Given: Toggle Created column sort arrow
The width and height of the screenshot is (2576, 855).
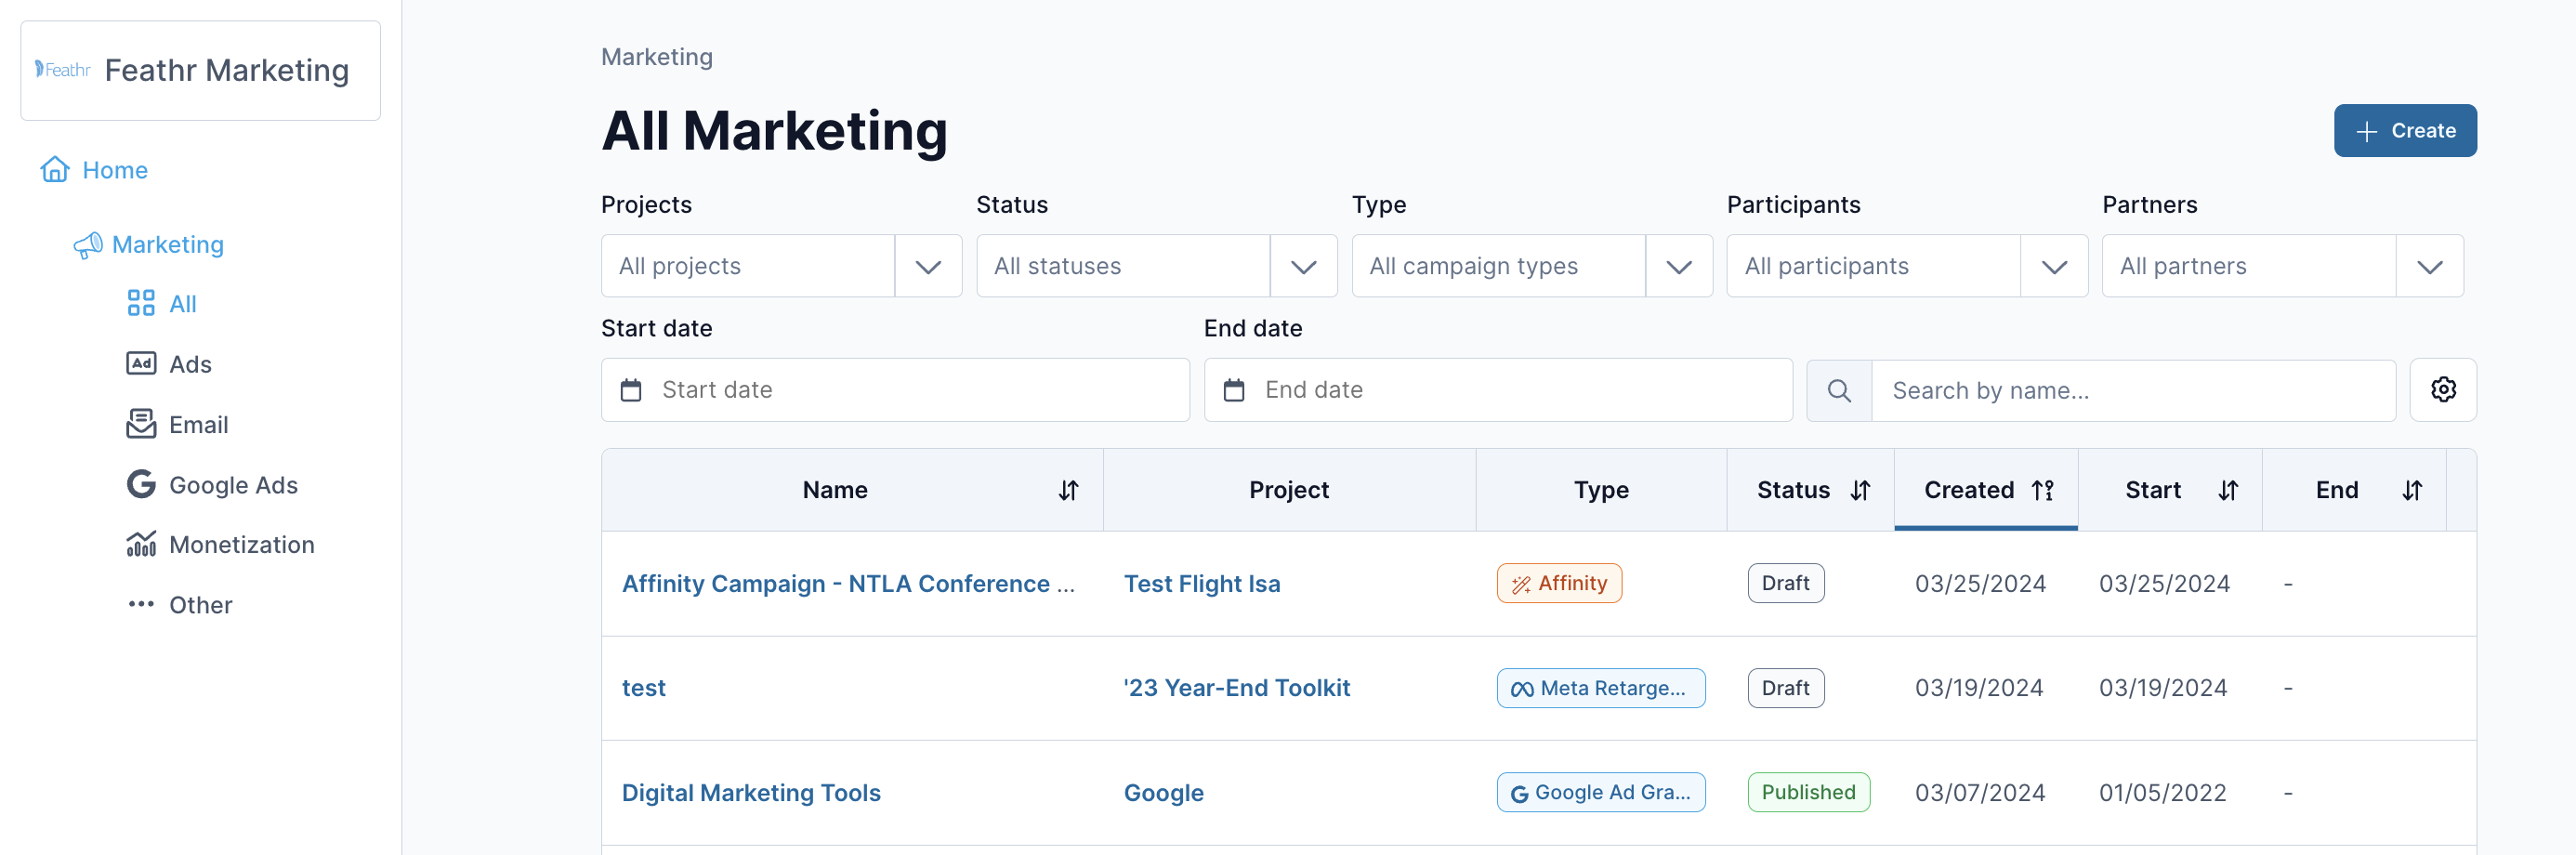Looking at the screenshot, I should 2043,490.
